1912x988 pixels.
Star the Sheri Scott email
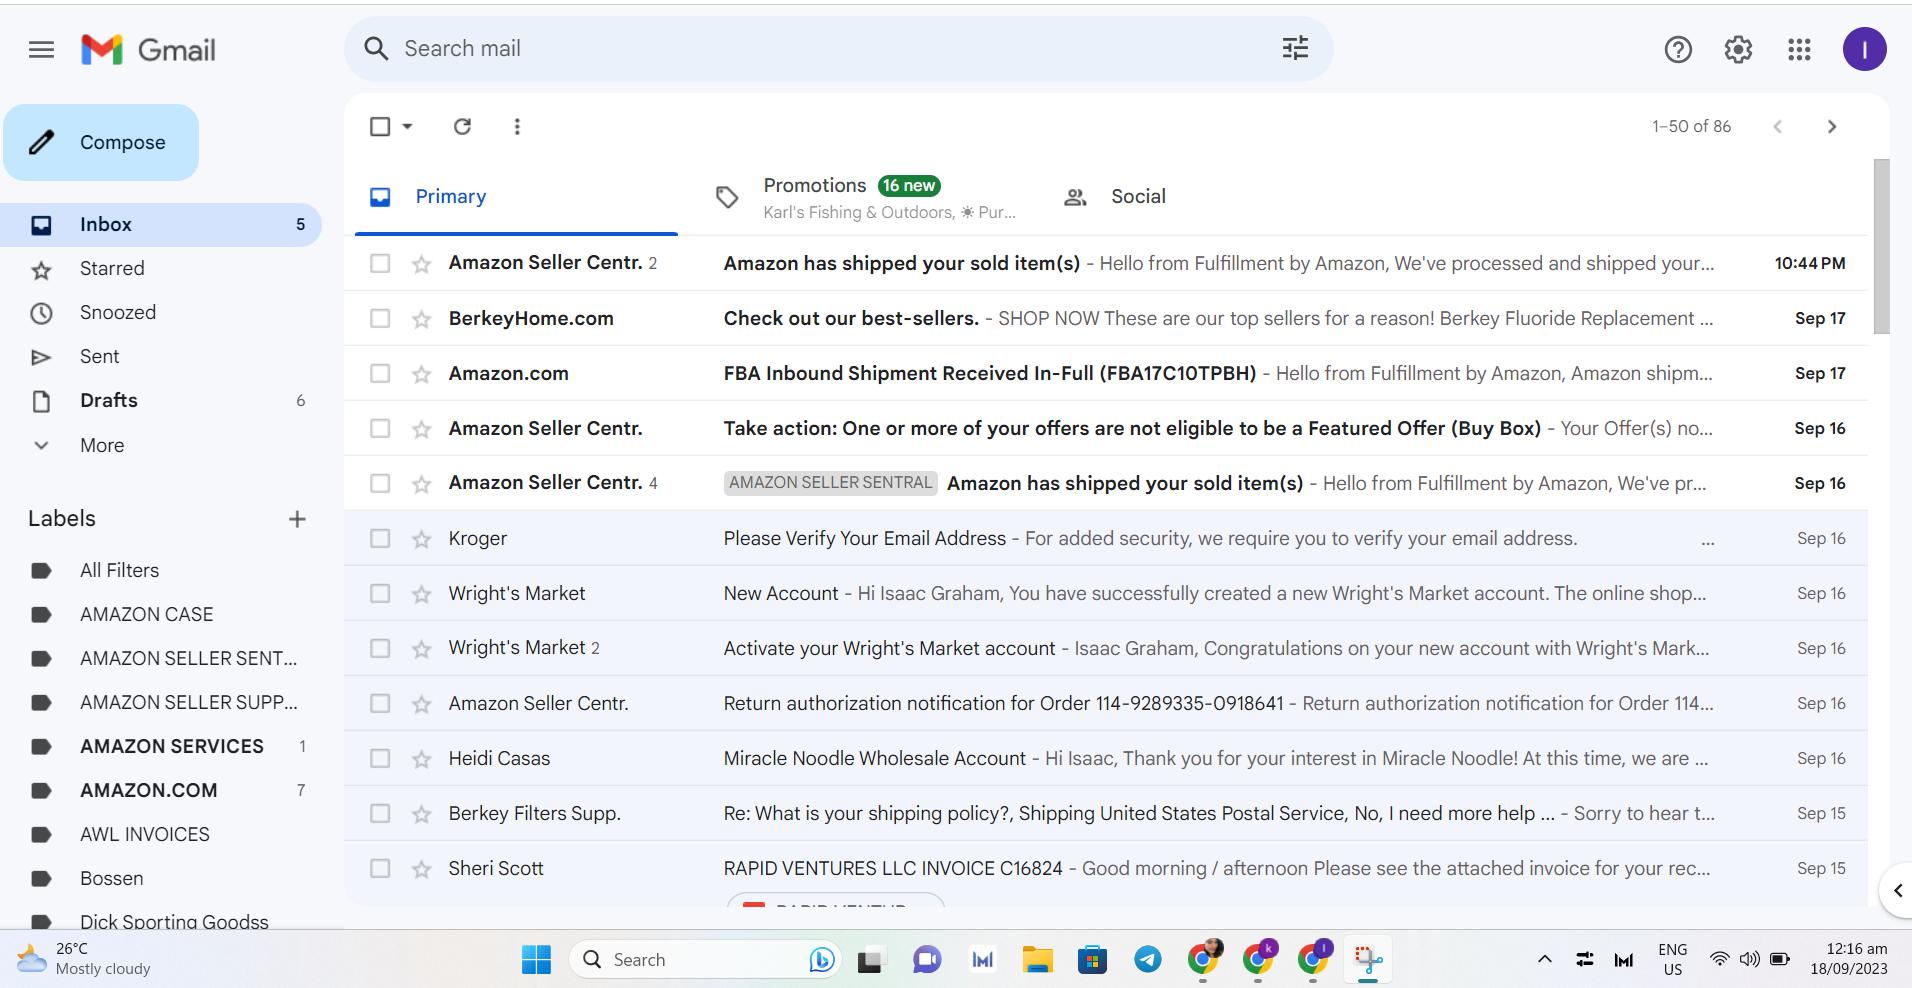[x=421, y=868]
